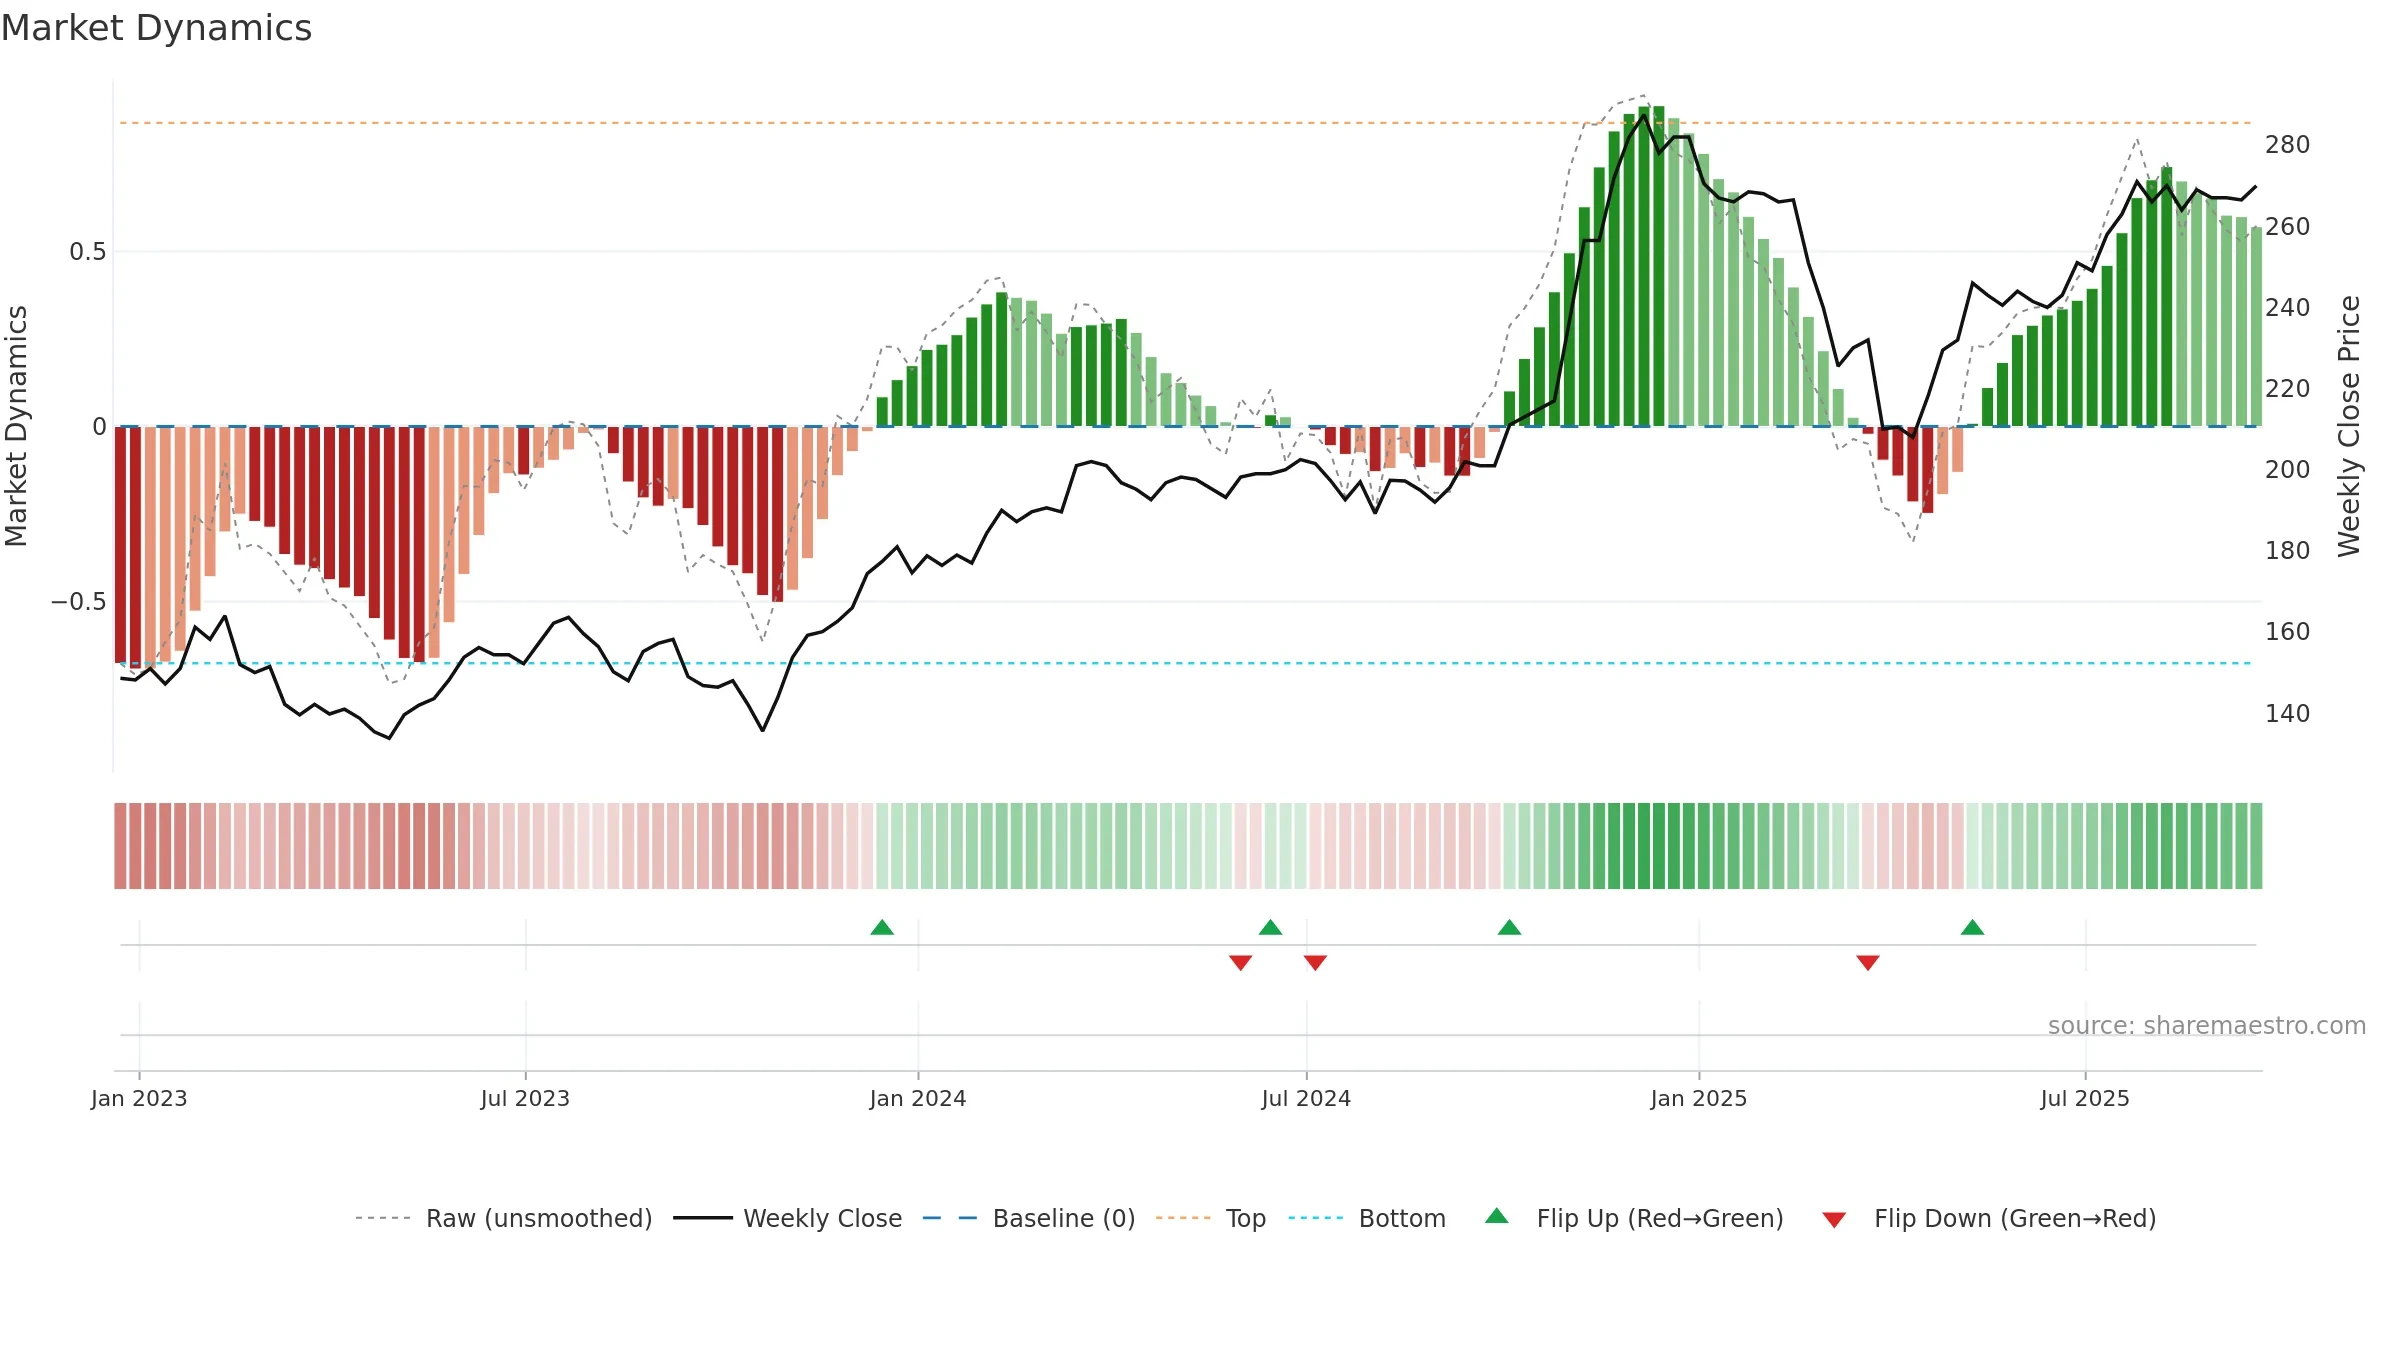
Task: Click the Jul 2025 x-axis label
Action: [x=2085, y=1098]
